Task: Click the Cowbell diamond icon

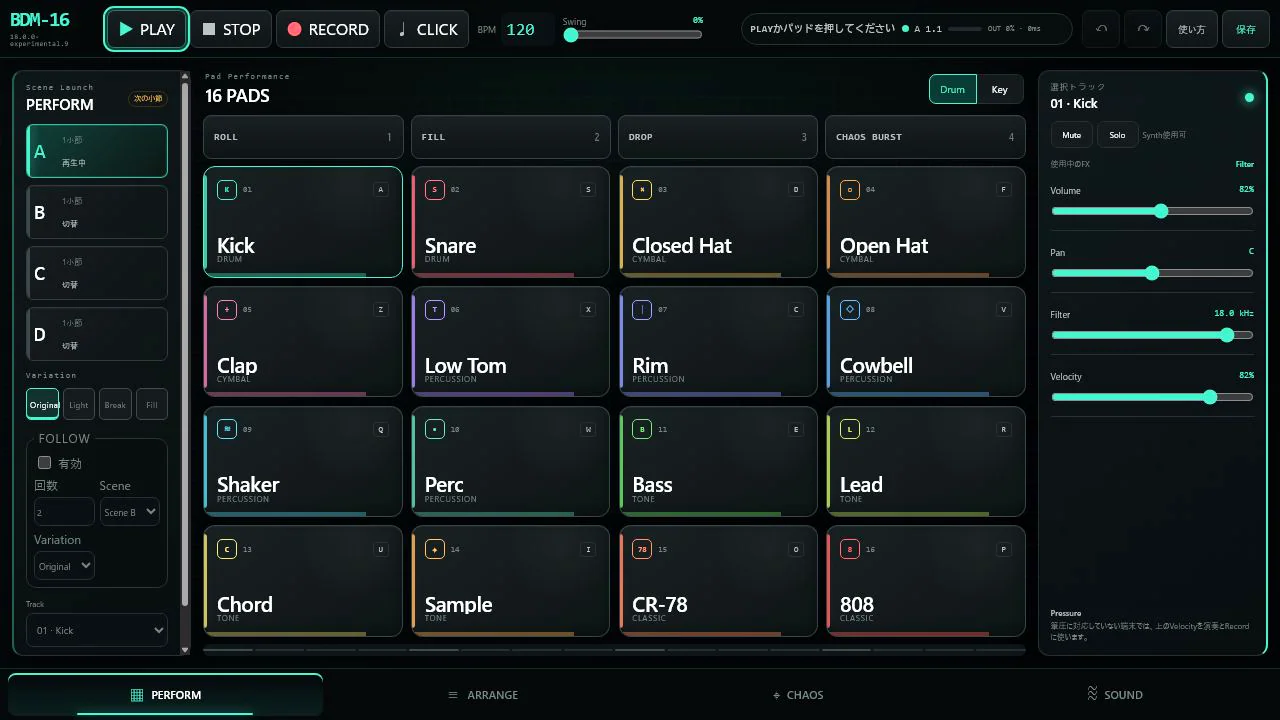Action: tap(850, 310)
